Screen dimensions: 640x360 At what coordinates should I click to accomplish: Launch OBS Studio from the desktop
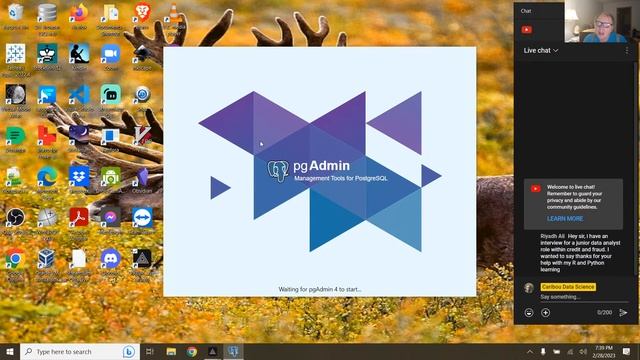pos(16,218)
